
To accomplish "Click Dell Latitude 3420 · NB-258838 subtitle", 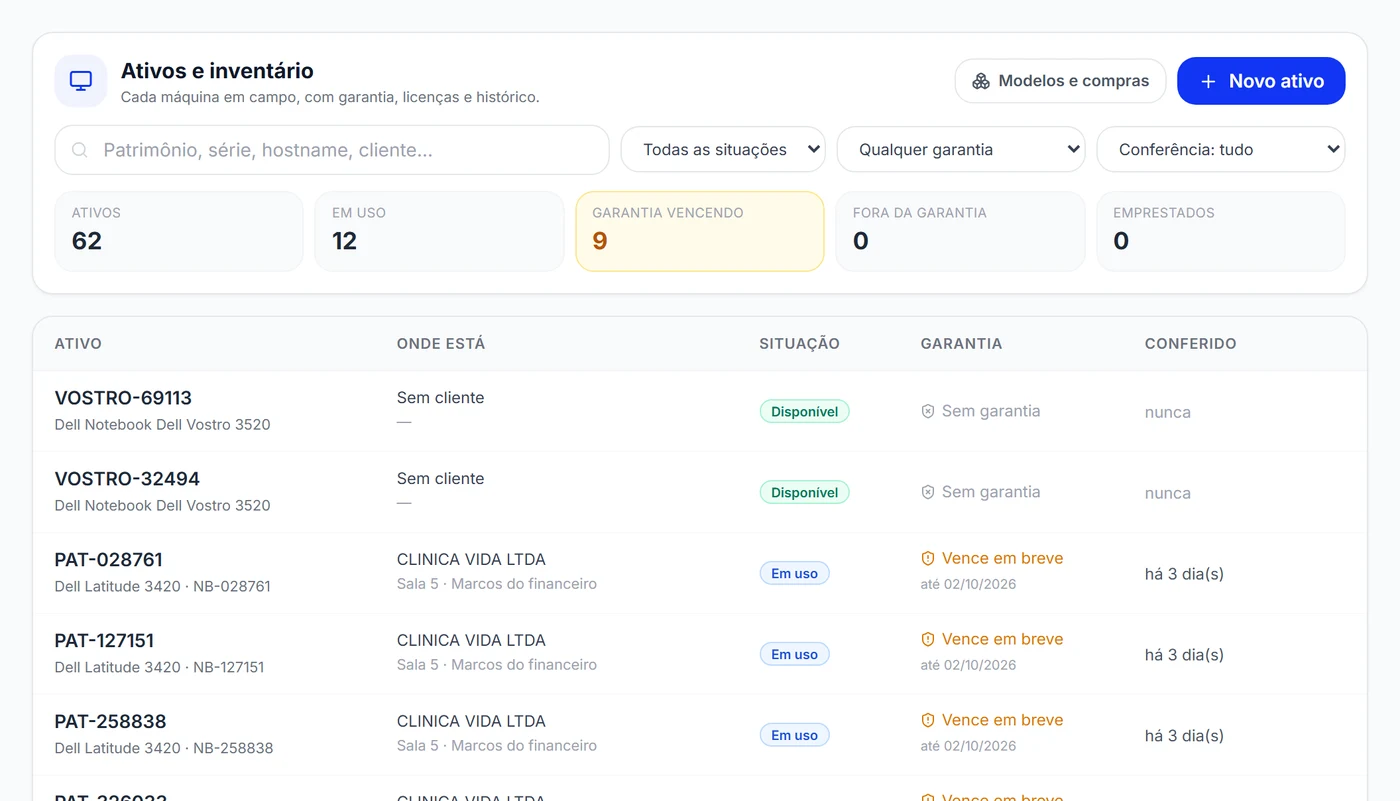I will pyautogui.click(x=164, y=748).
